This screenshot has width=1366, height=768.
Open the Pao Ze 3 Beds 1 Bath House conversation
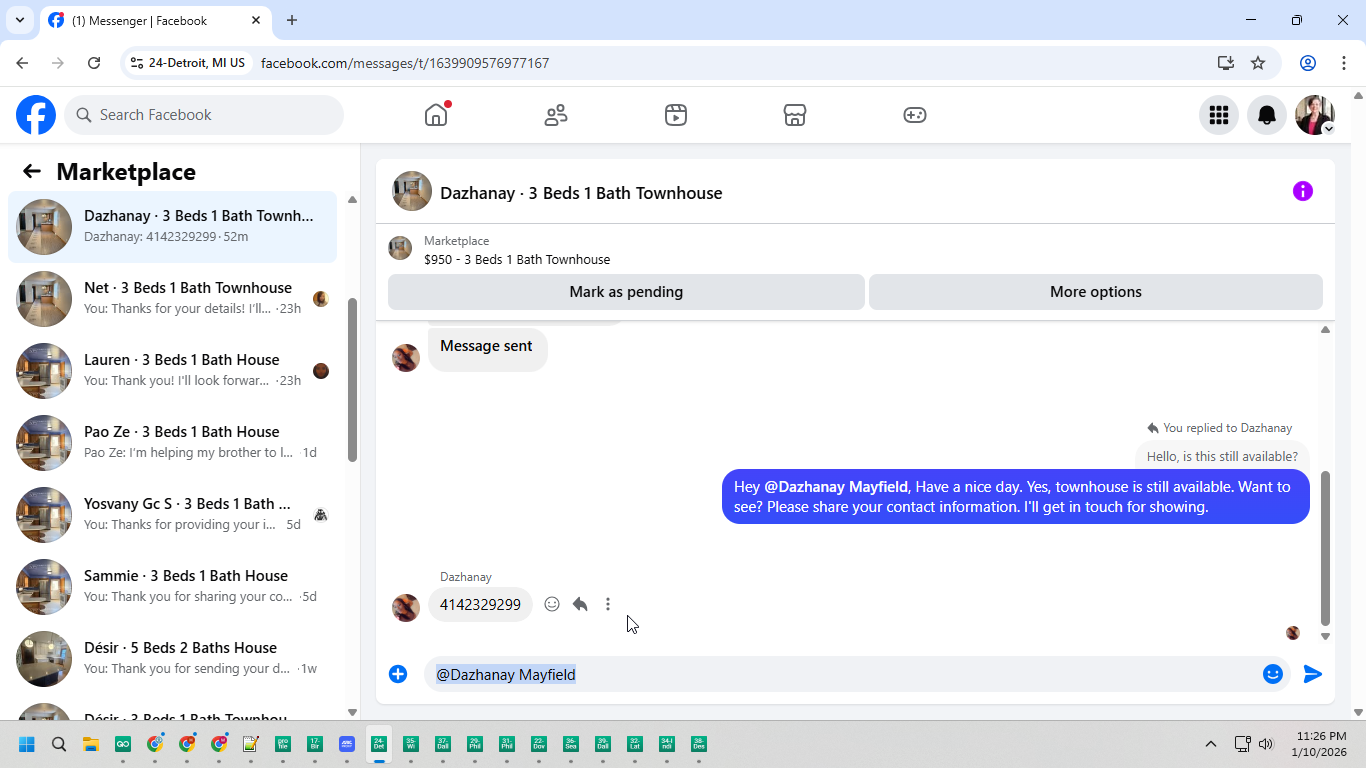[x=172, y=443]
